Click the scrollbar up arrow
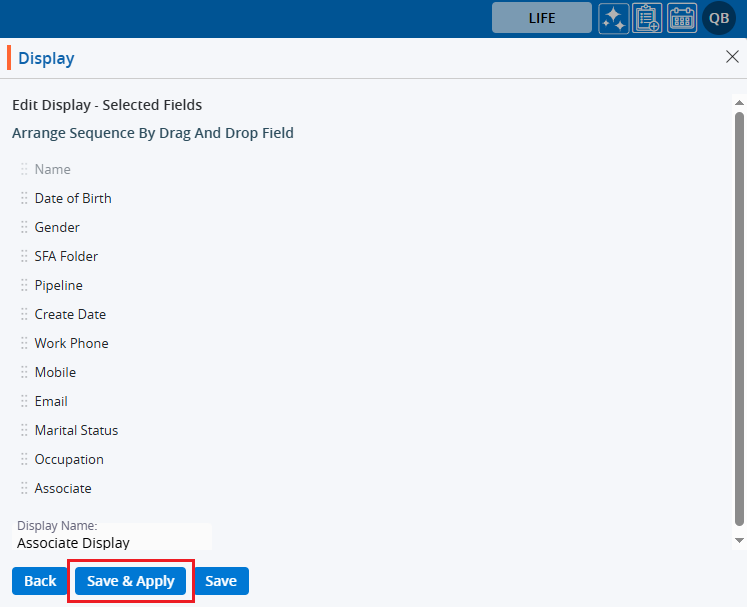 tap(739, 102)
